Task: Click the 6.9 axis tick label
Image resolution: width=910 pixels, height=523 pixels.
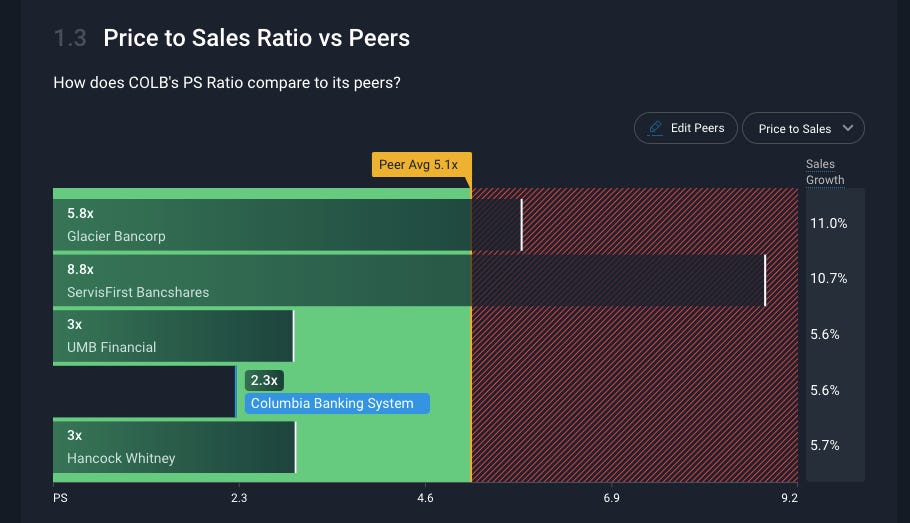Action: (611, 498)
